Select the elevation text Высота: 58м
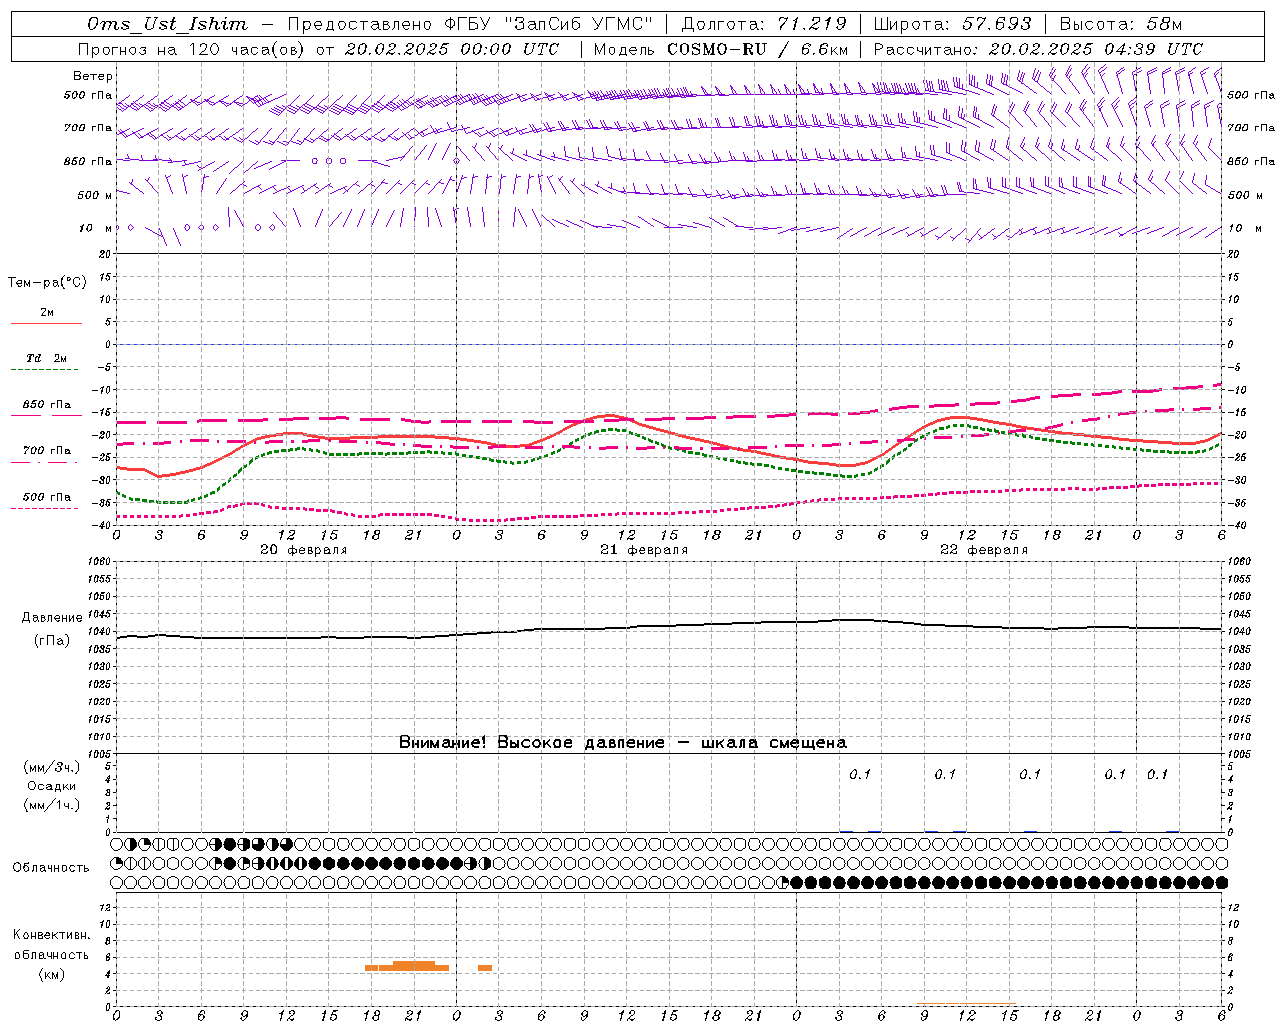 point(1120,24)
